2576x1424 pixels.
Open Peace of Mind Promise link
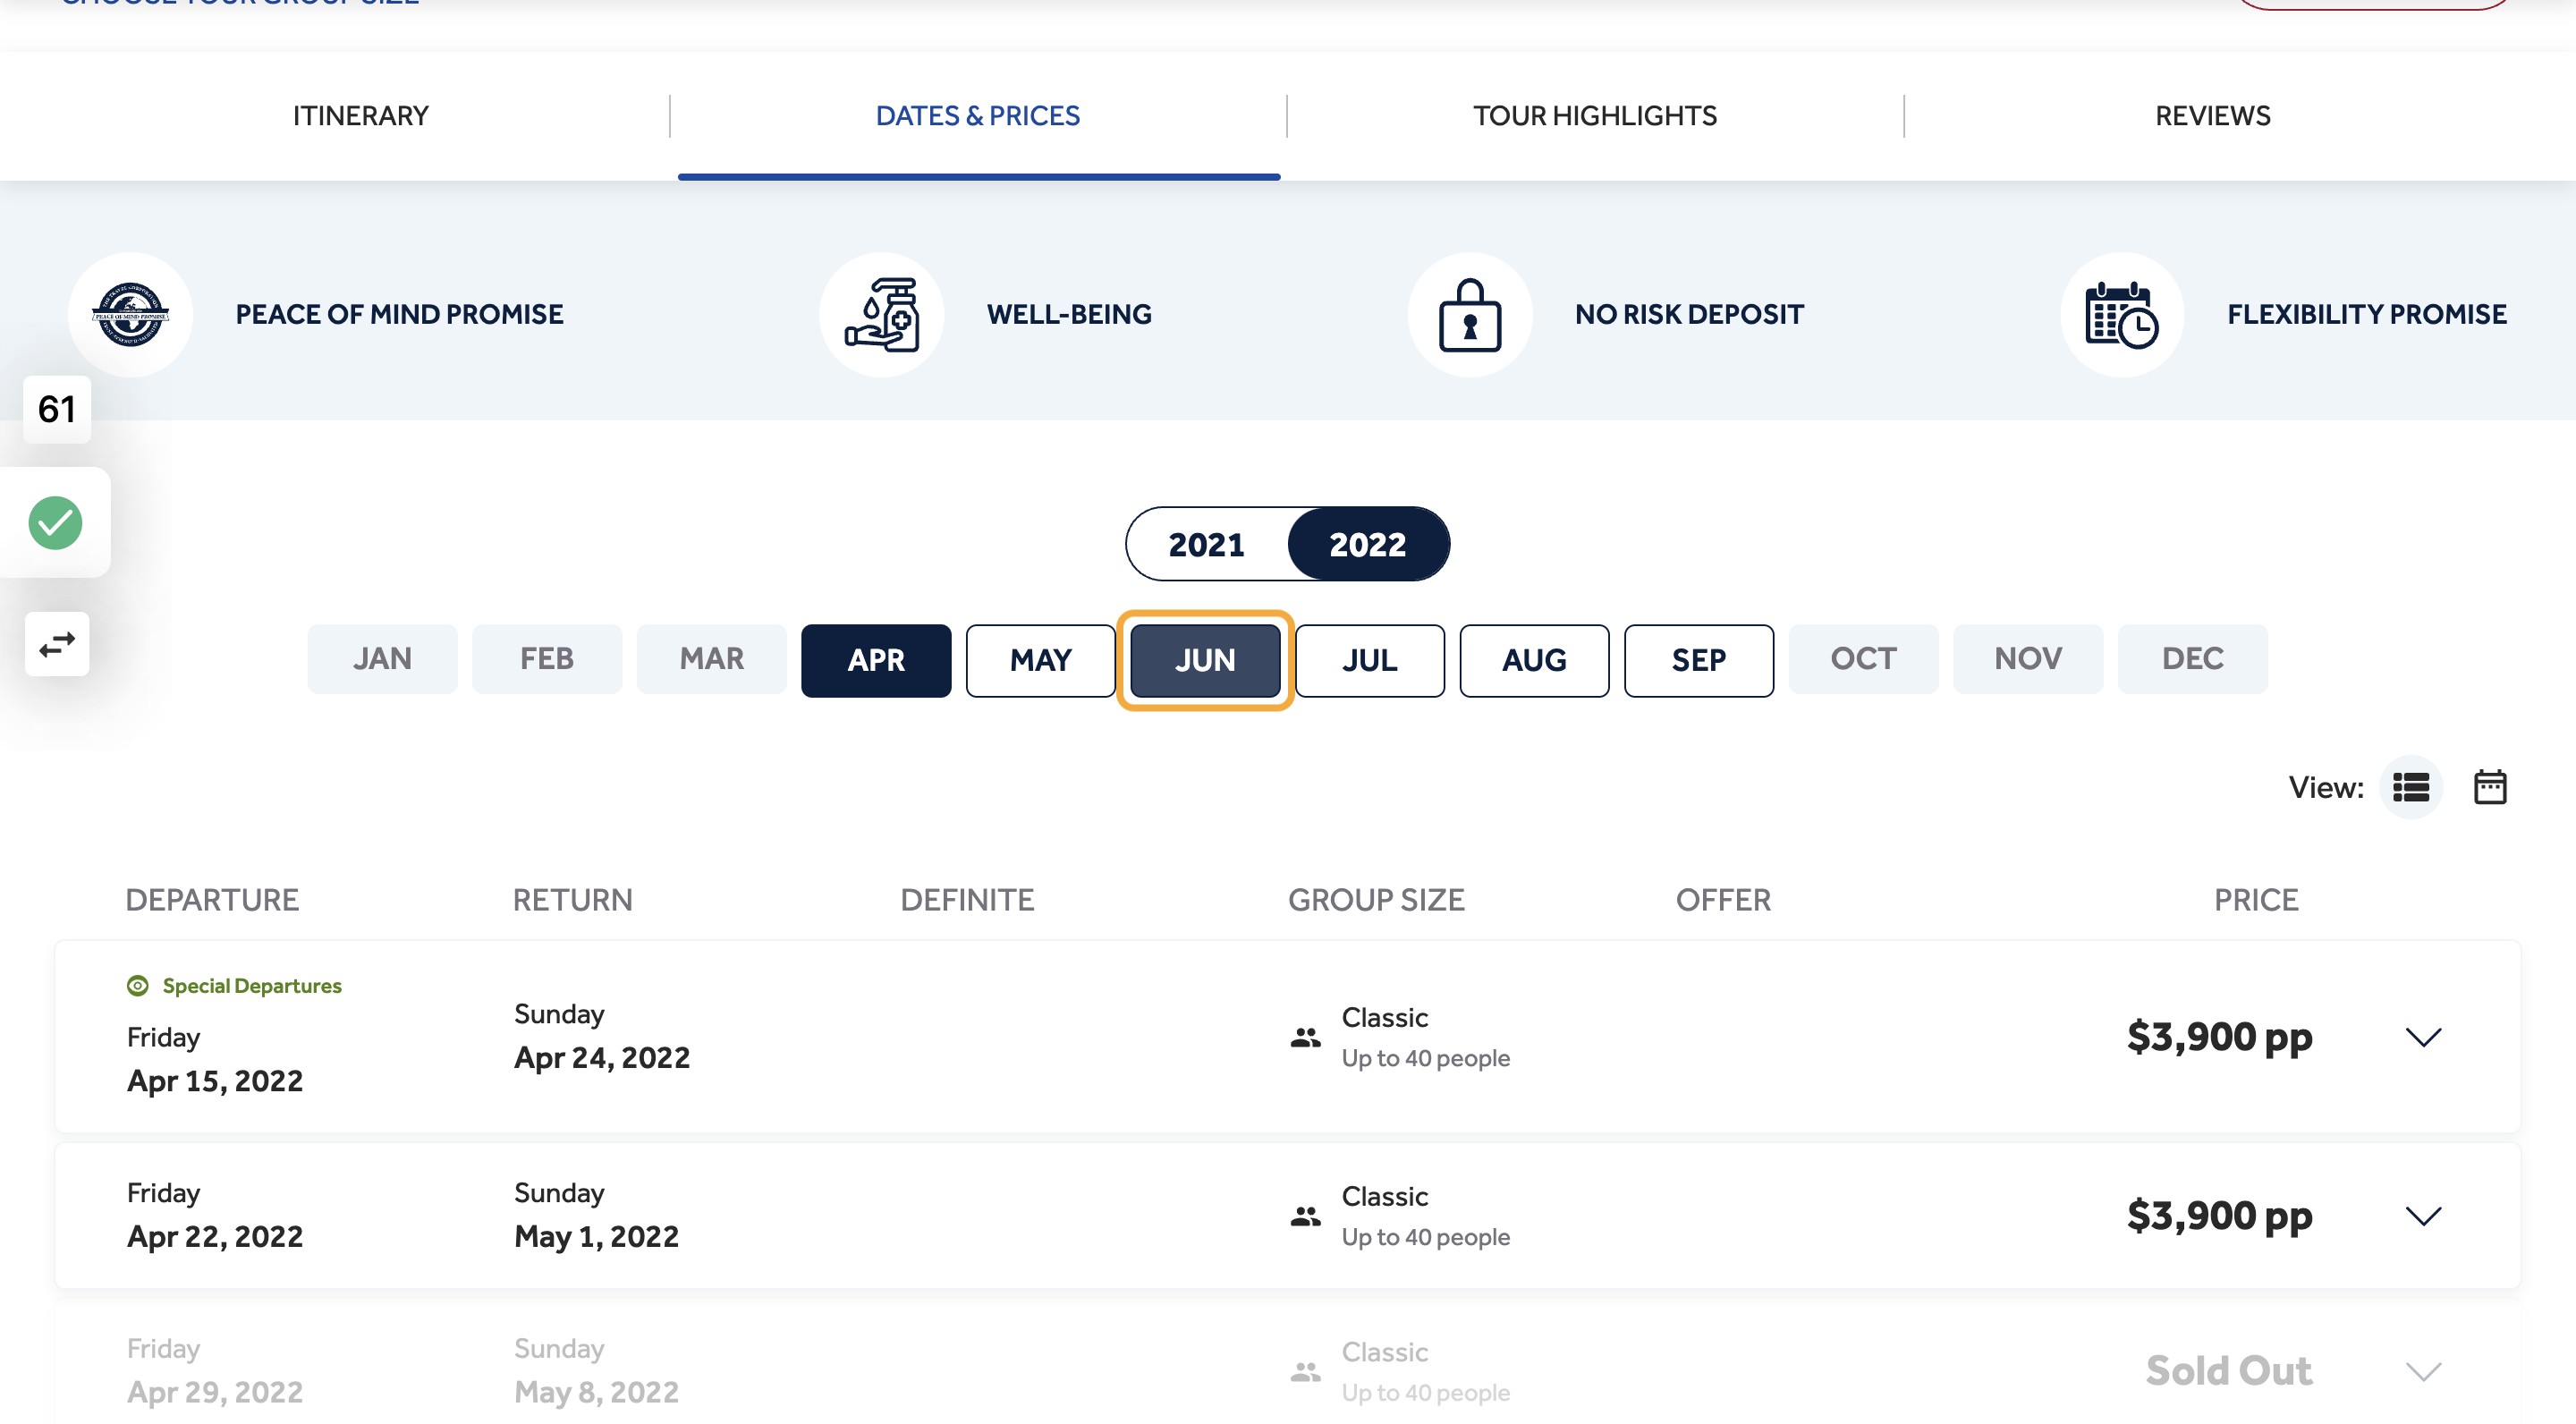pyautogui.click(x=399, y=314)
